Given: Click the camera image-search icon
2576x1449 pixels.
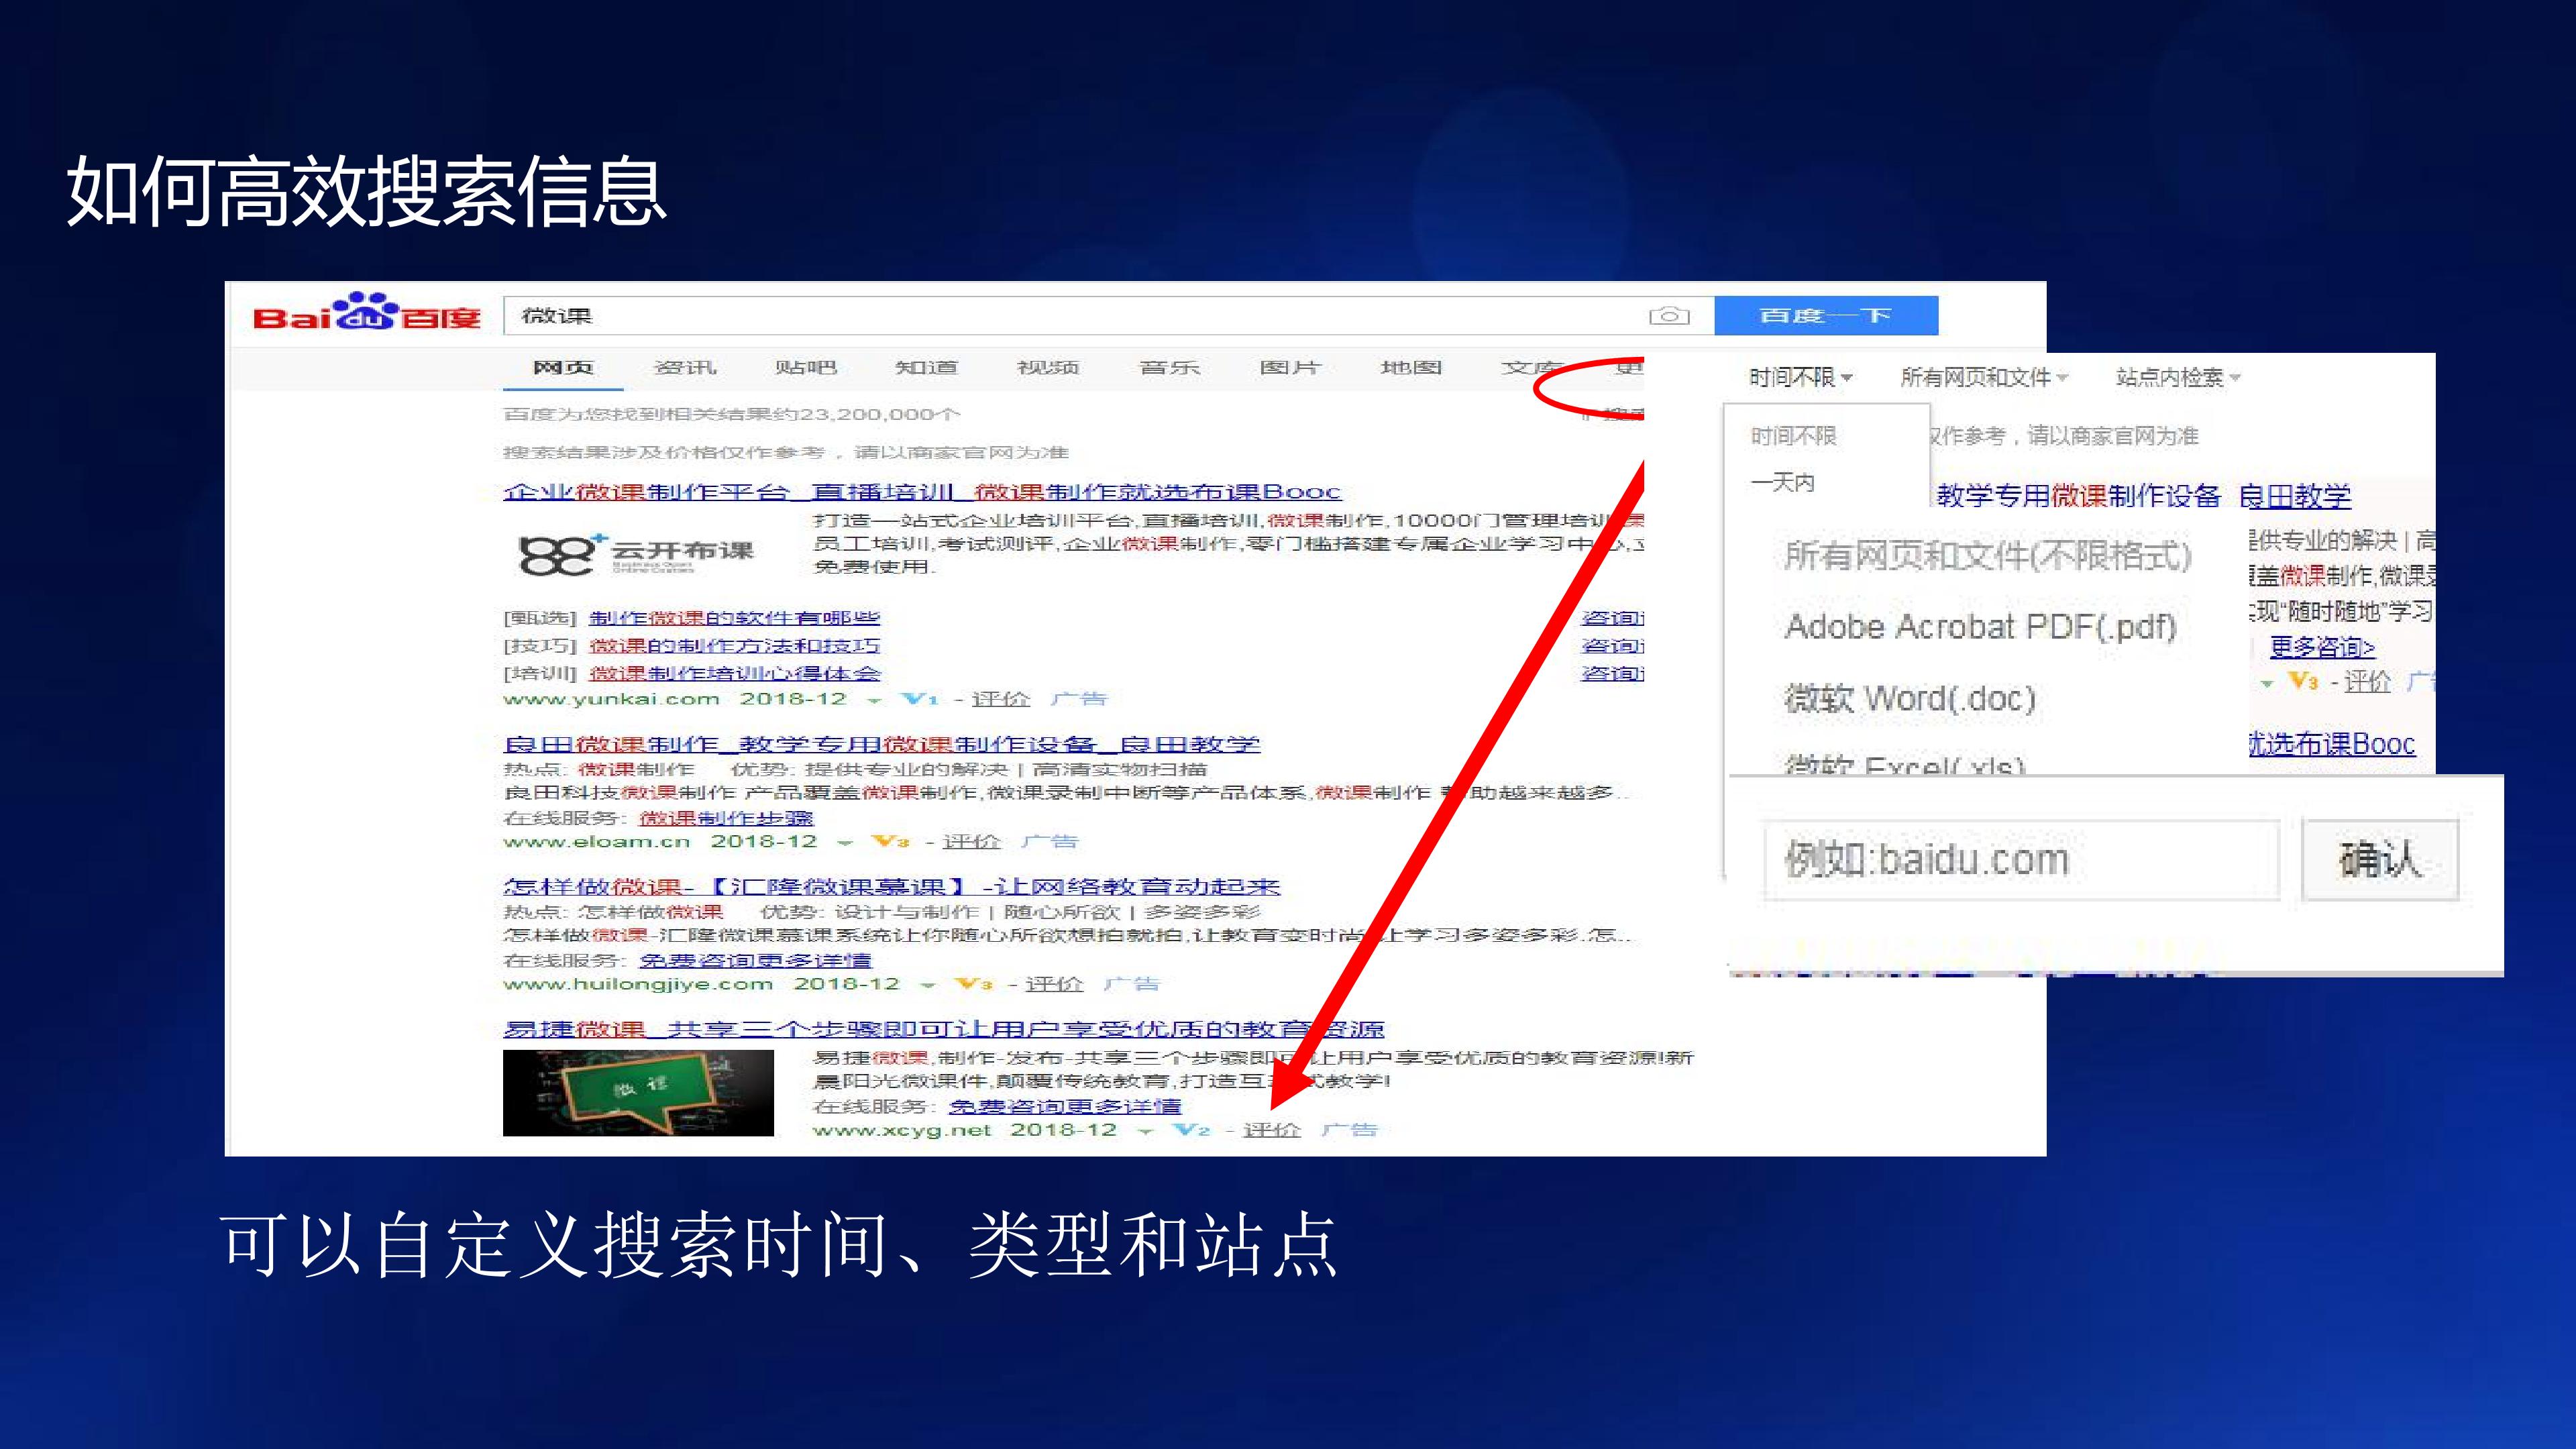Looking at the screenshot, I should point(1669,316).
